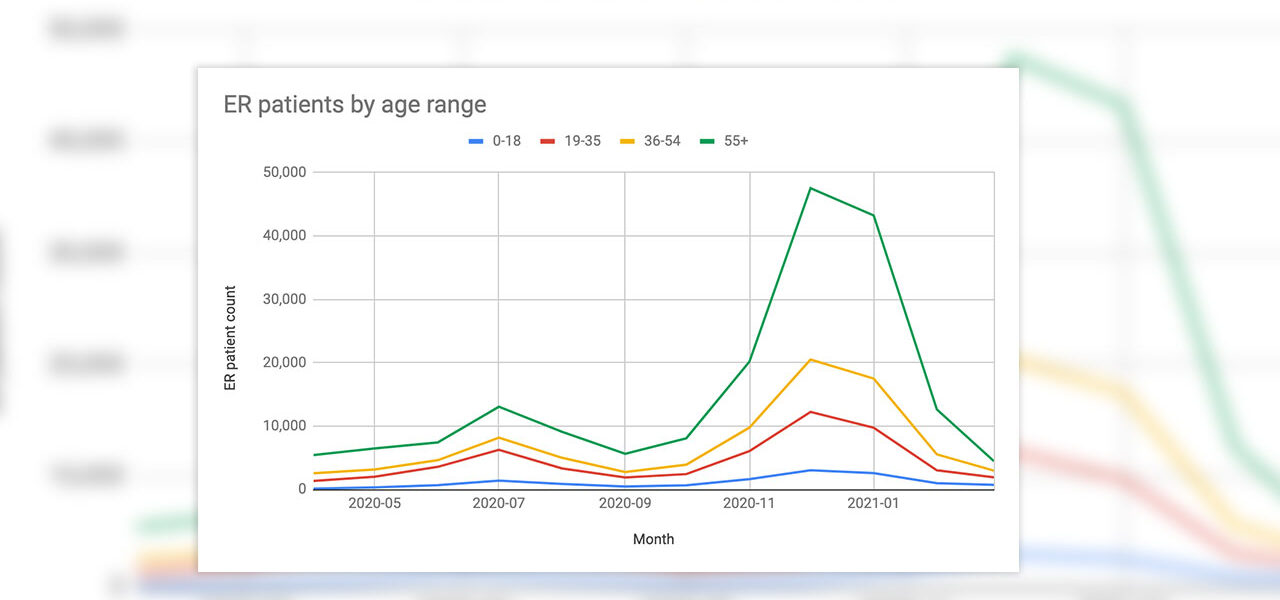Click the 2020-11 x-axis label

tap(750, 504)
